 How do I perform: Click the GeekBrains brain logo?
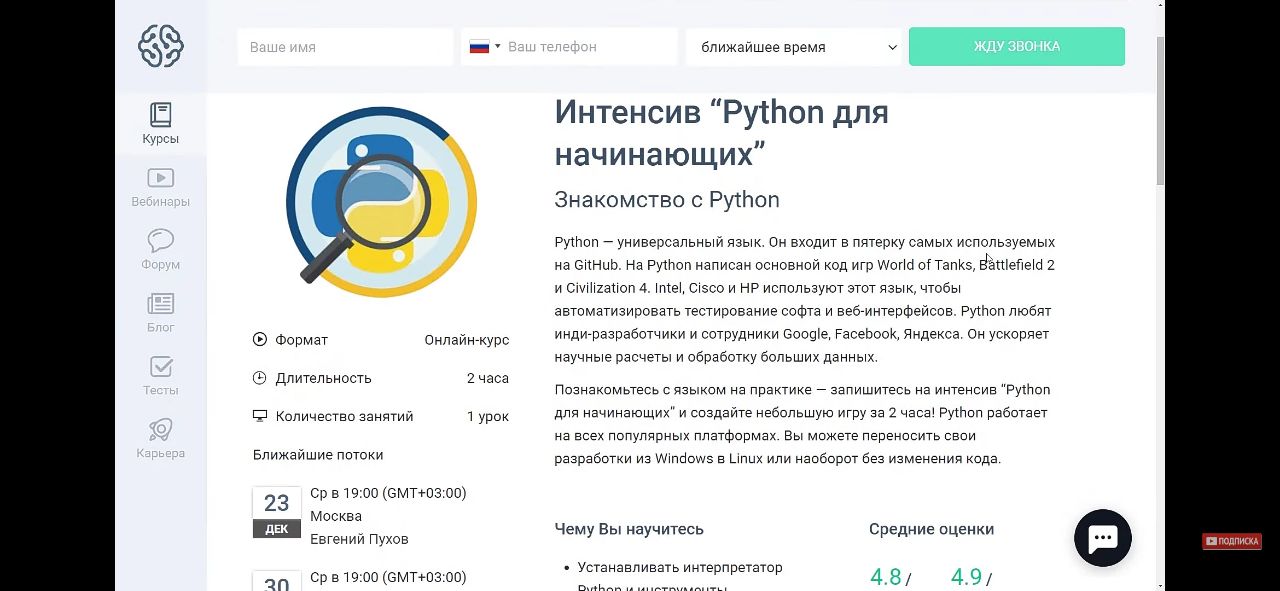click(x=161, y=46)
